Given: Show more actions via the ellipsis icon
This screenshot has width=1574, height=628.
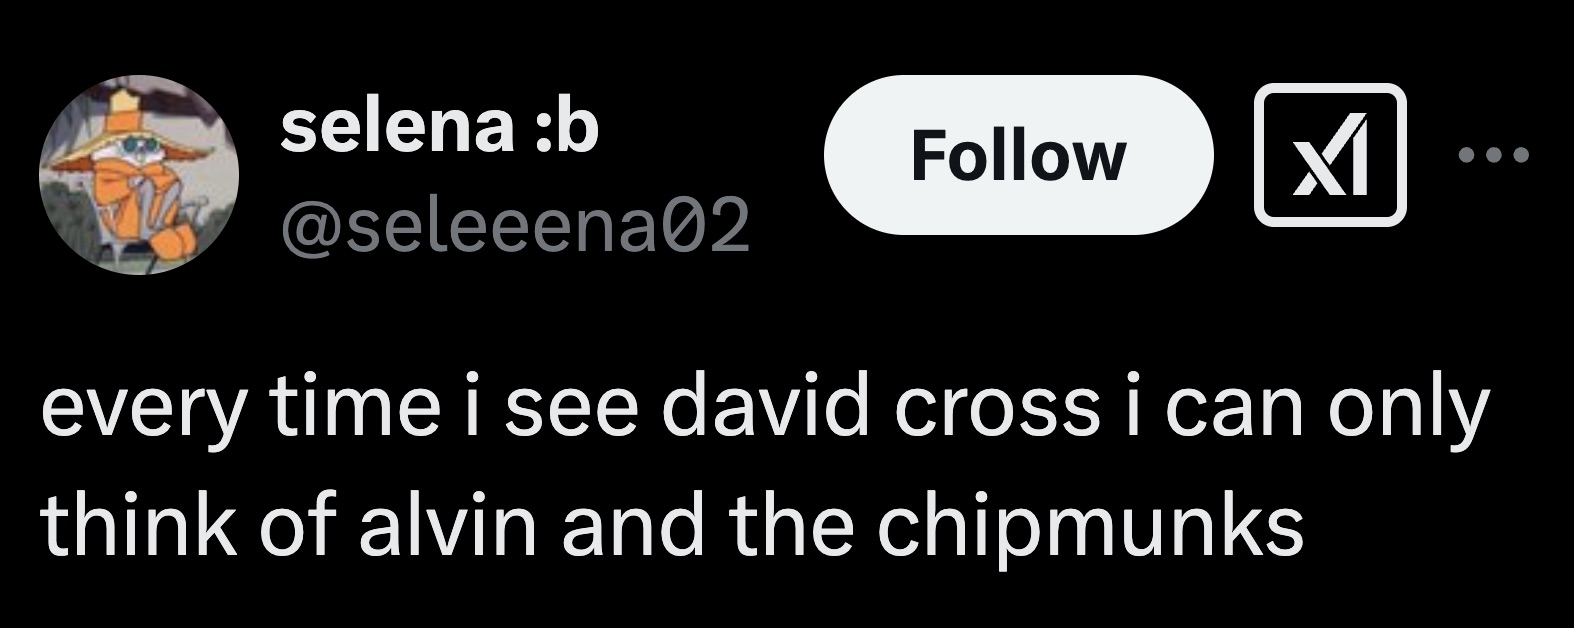Looking at the screenshot, I should (x=1494, y=155).
